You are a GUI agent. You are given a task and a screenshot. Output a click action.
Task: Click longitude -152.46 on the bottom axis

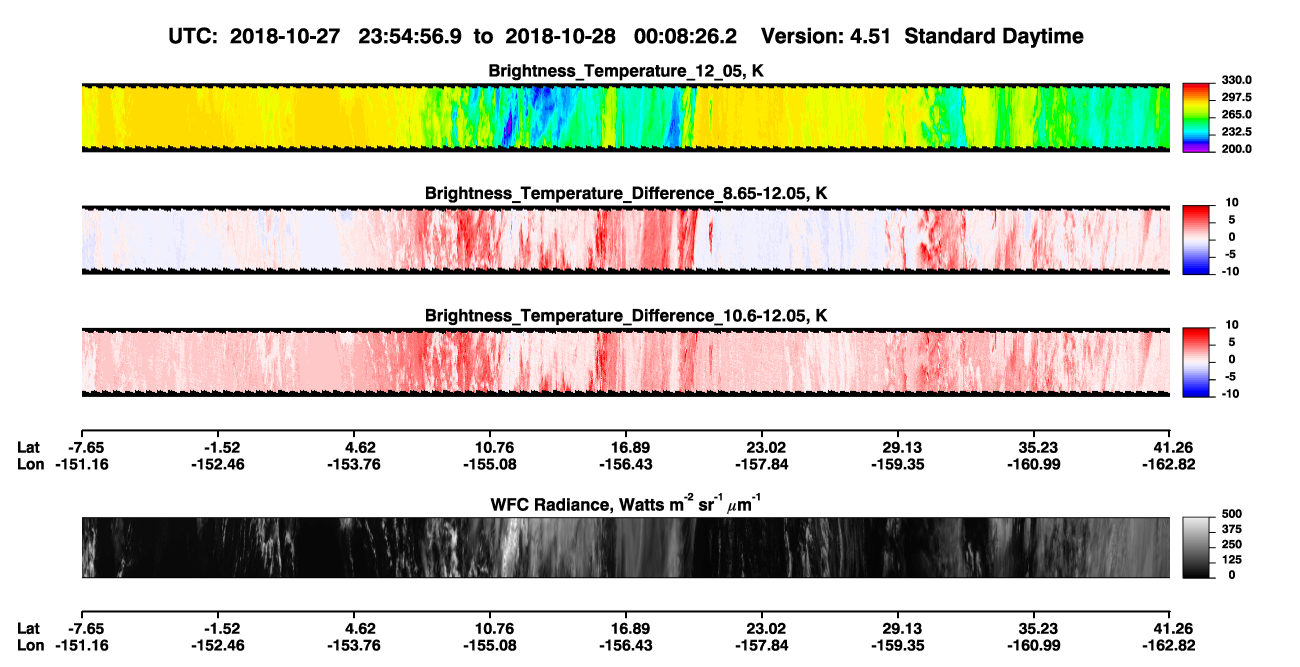216,646
